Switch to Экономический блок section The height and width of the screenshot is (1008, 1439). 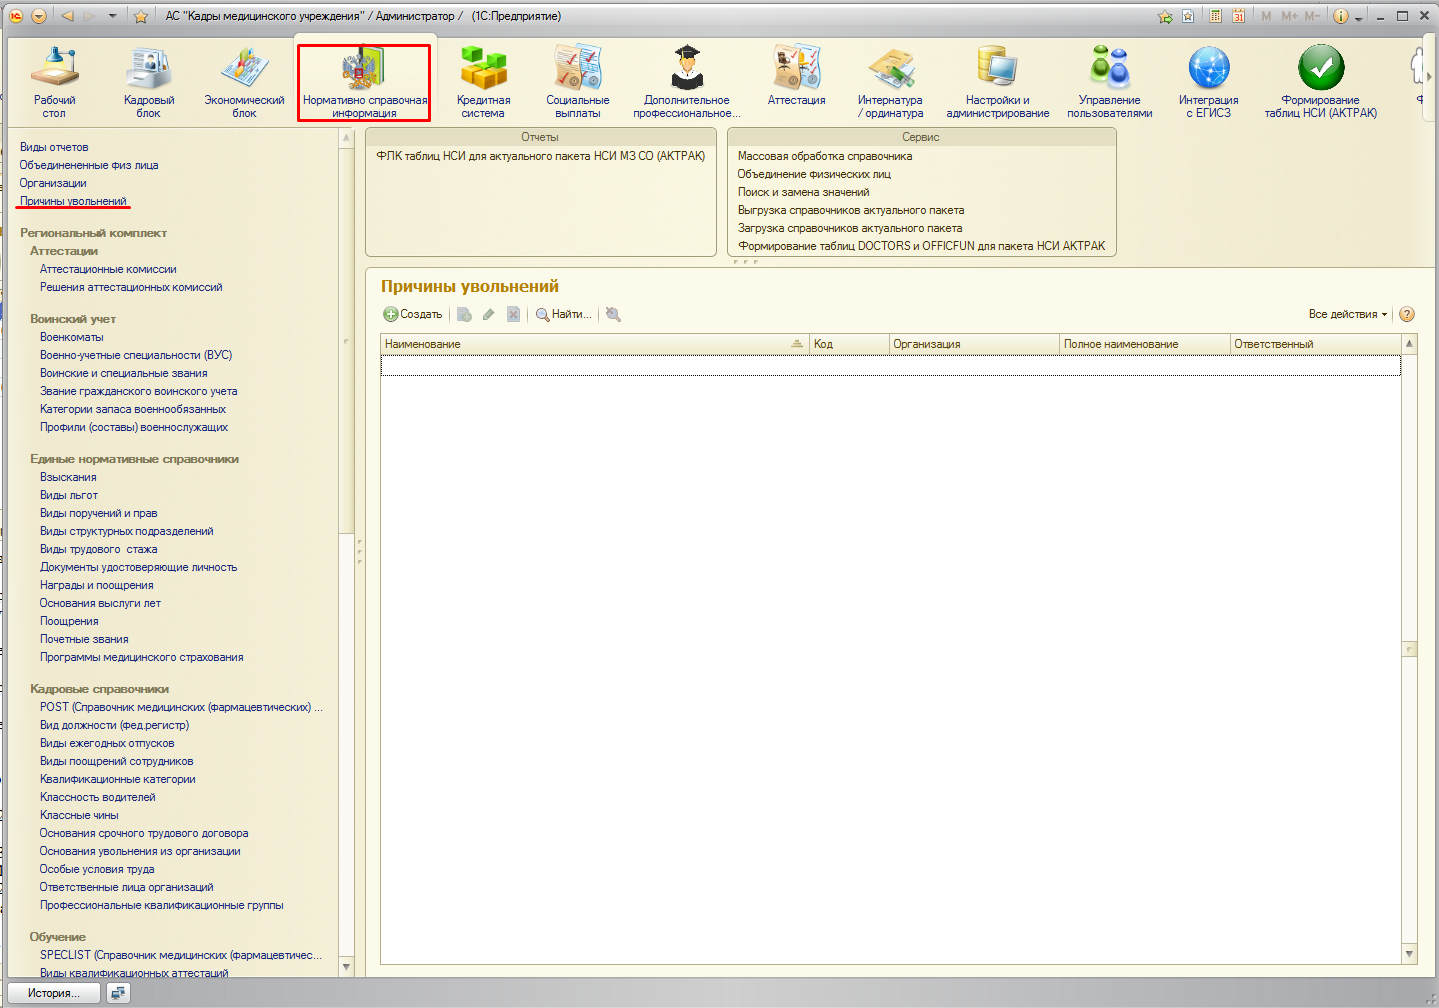(x=244, y=80)
